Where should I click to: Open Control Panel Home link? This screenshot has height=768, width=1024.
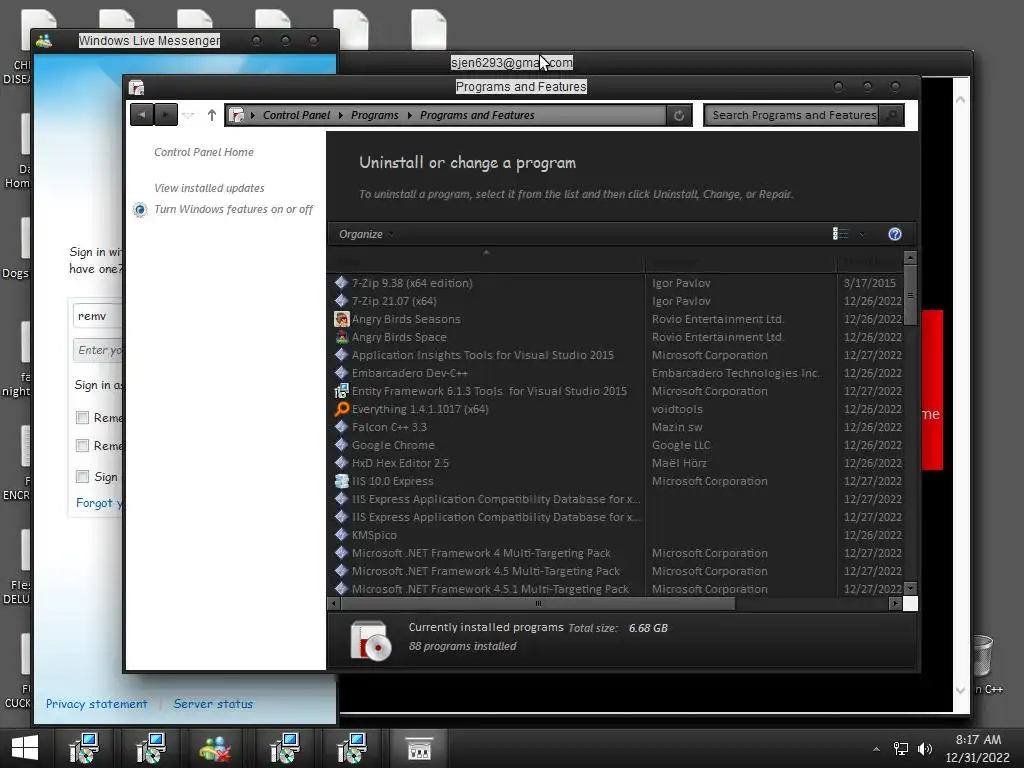click(204, 152)
